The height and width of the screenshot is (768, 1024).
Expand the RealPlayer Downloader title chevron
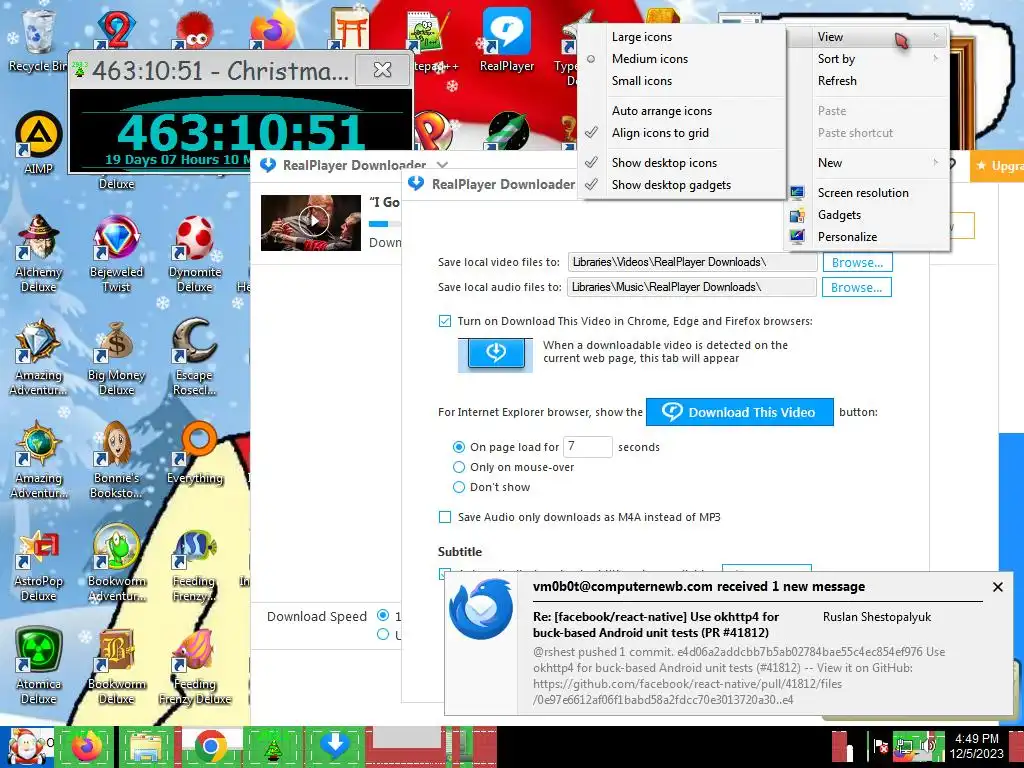pos(442,165)
